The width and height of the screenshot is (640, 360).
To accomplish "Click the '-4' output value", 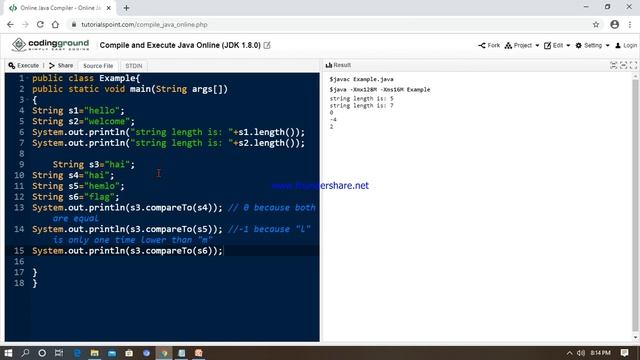I will (x=333, y=120).
